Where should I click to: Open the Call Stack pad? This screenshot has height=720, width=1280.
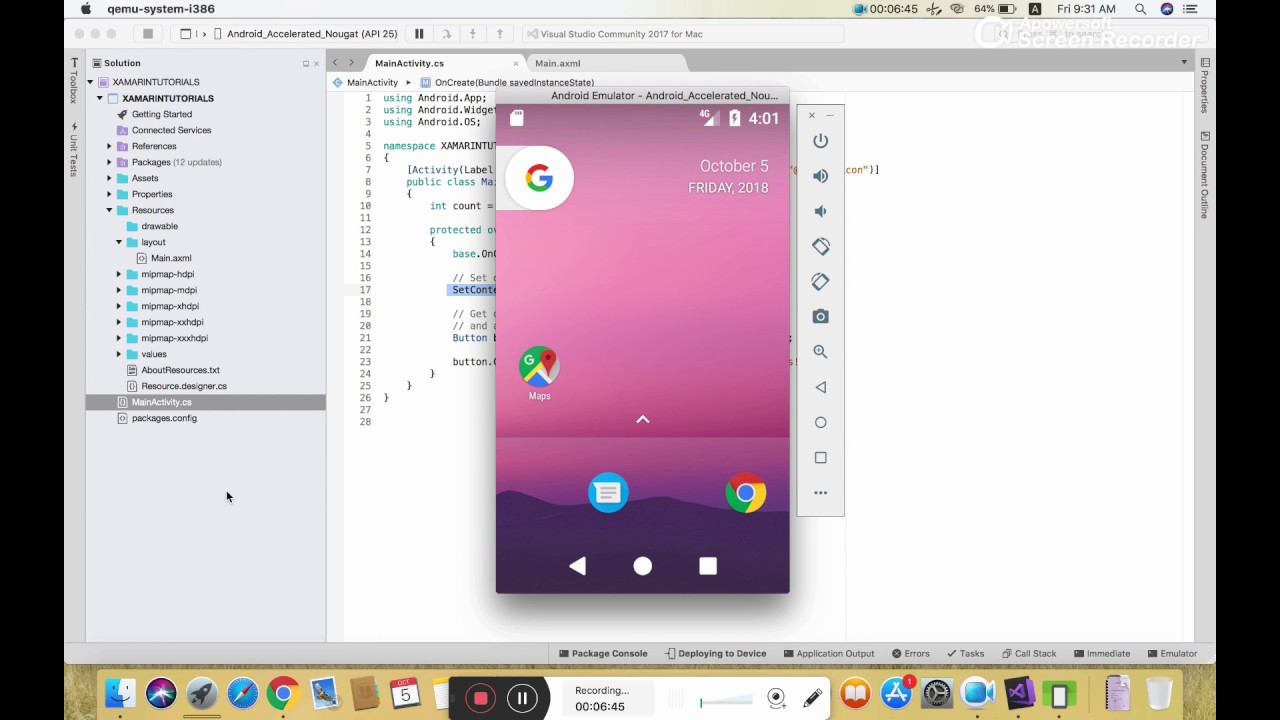[1028, 653]
